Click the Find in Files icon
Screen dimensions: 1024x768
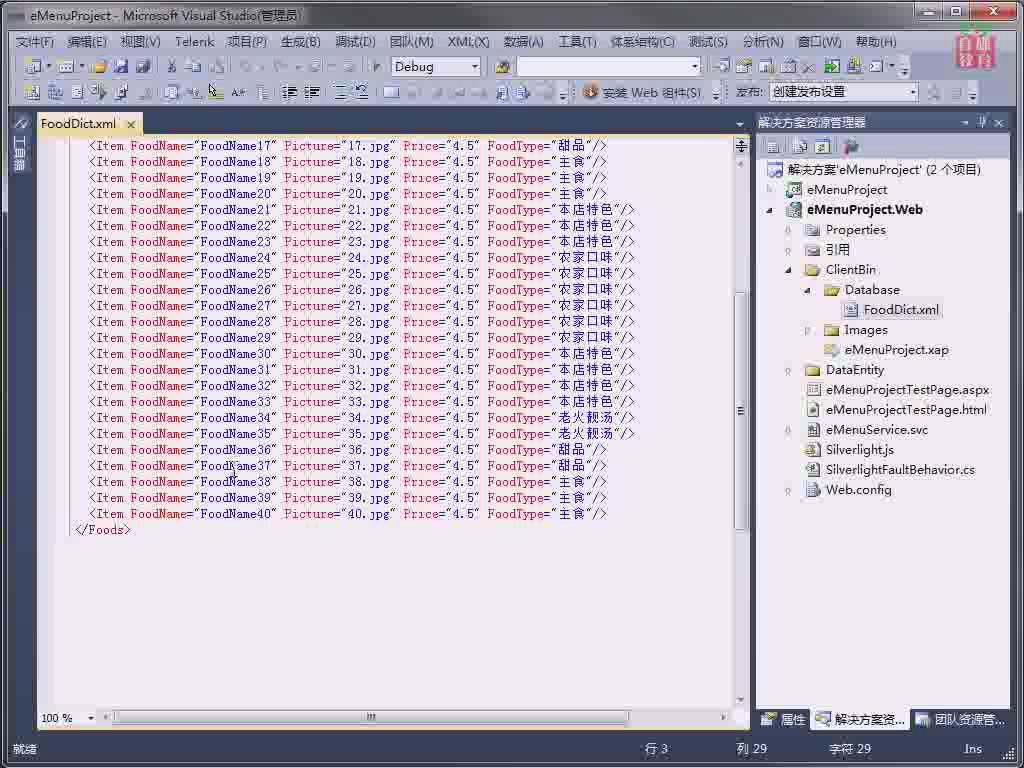coord(502,67)
